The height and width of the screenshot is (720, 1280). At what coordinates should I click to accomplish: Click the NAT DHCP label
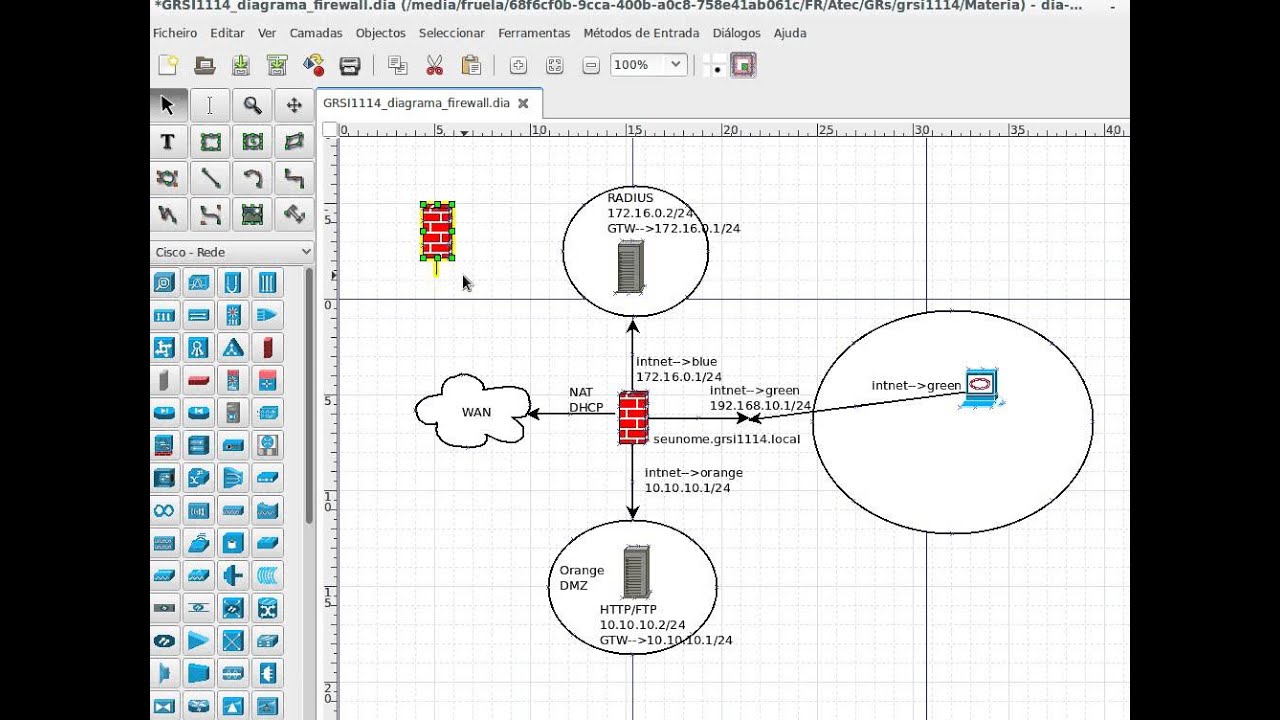click(586, 400)
